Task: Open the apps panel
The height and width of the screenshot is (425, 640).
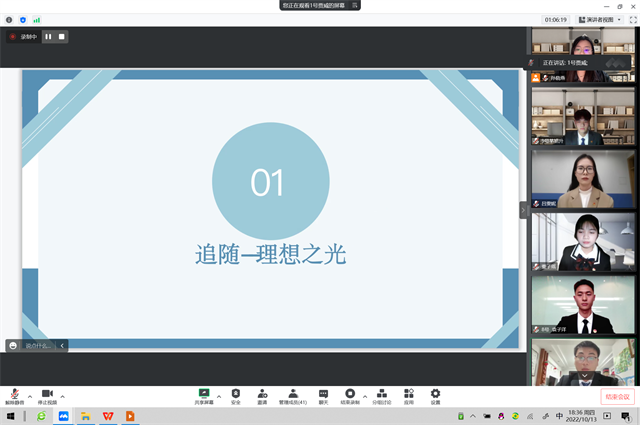Action: point(408,394)
